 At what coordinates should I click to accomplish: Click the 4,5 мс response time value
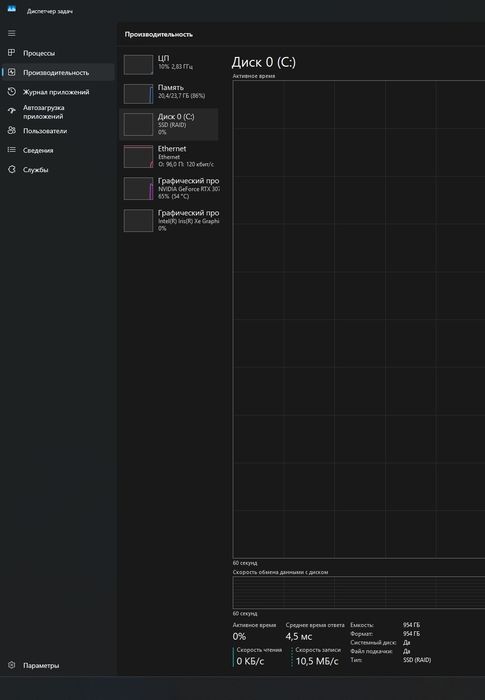[x=299, y=636]
